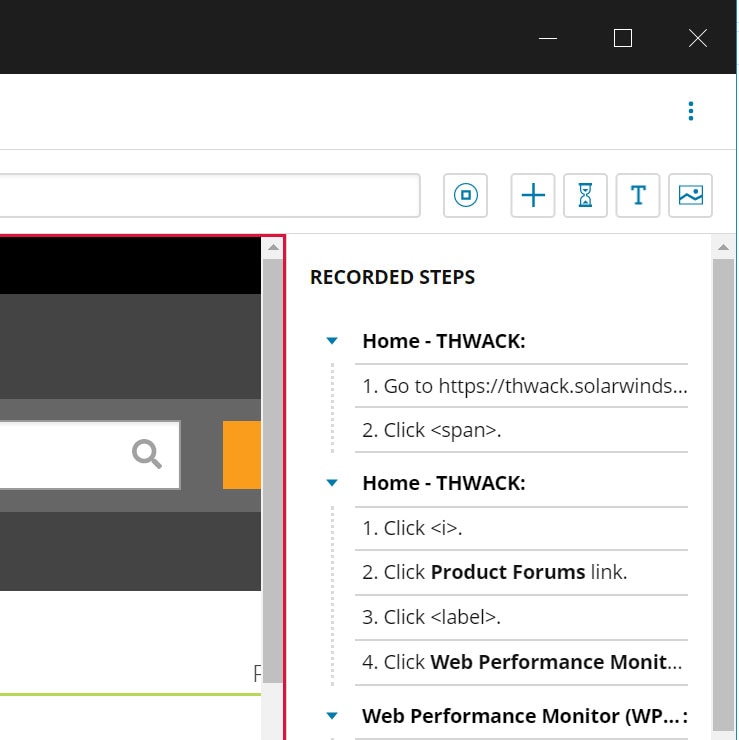Screen dimensions: 739x740
Task: Select step 4. Click Web Performance Monit...
Action: click(x=521, y=662)
